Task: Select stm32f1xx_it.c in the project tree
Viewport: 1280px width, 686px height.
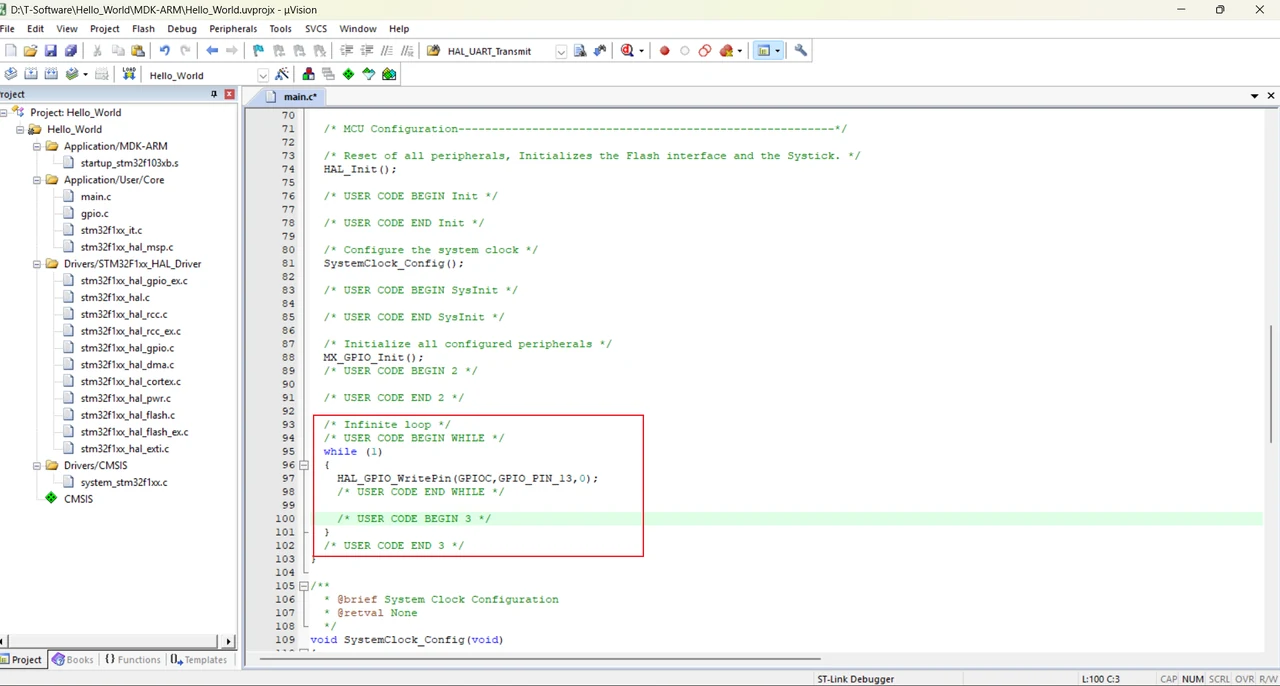Action: [111, 231]
